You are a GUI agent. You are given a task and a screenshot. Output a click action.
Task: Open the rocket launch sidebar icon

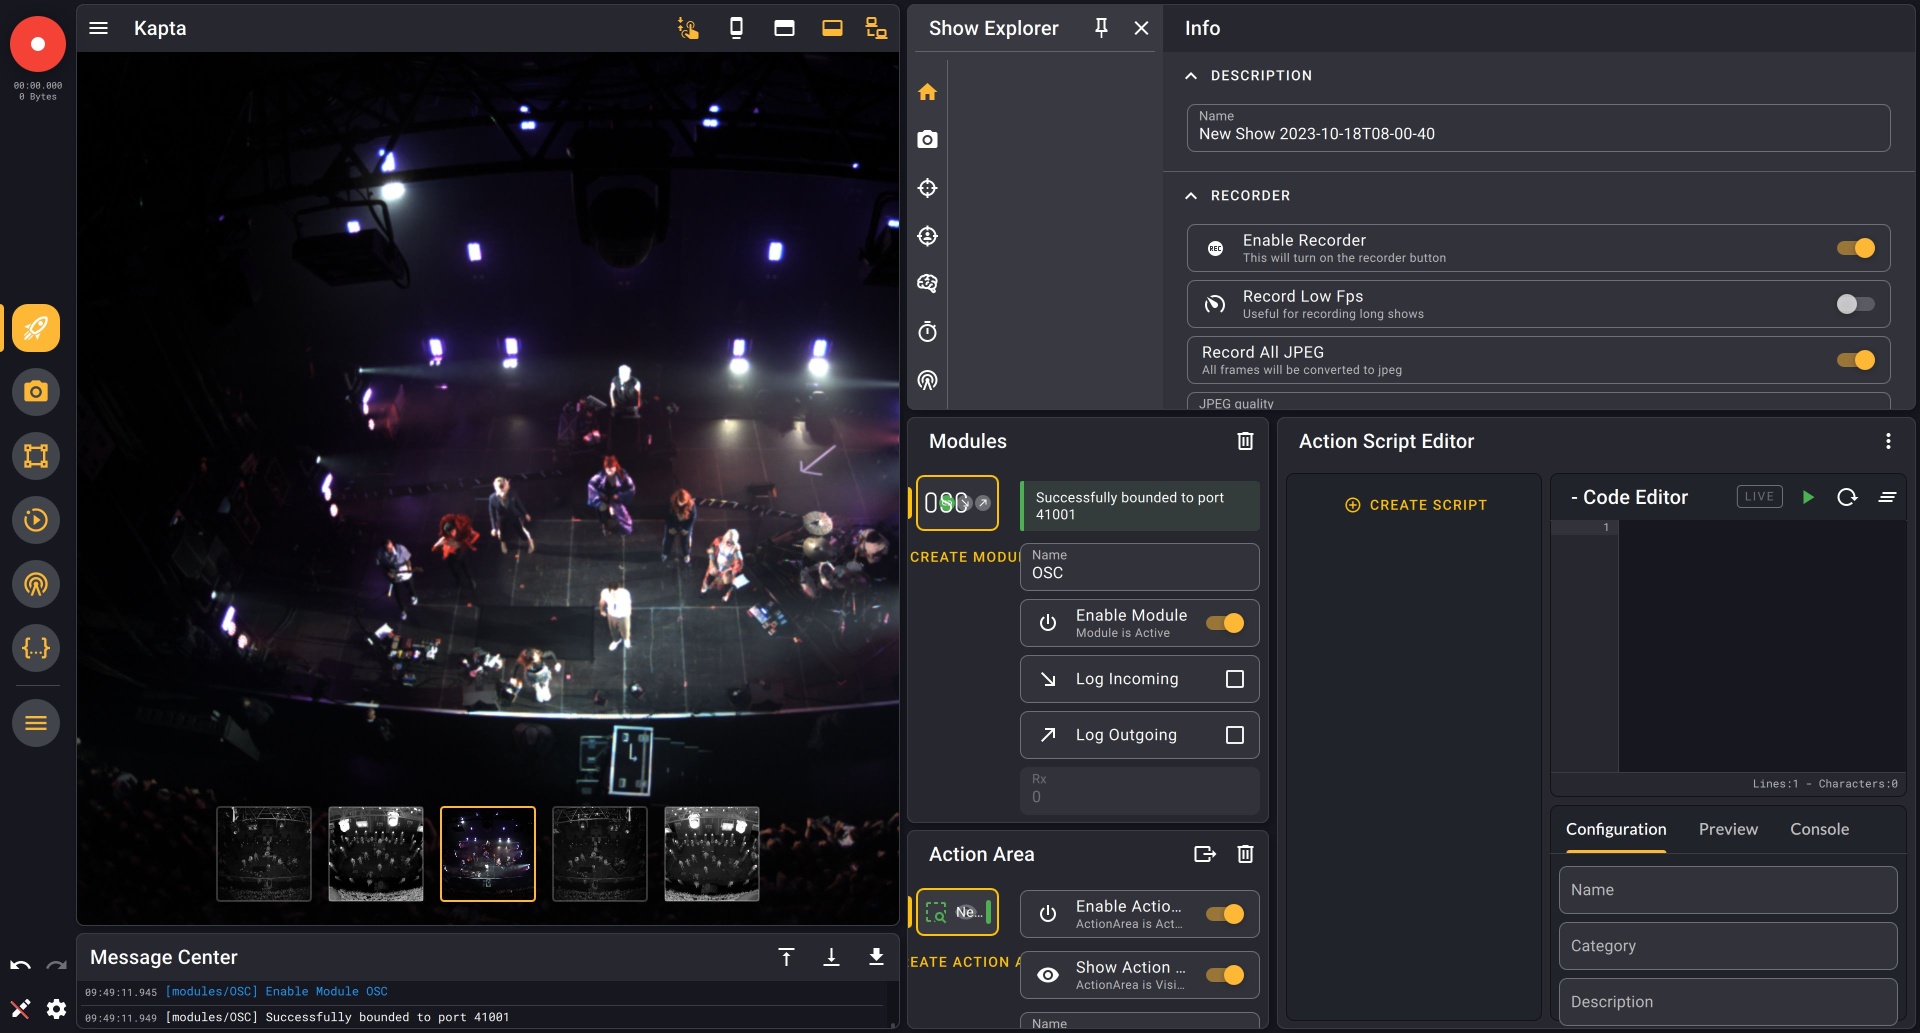[36, 328]
